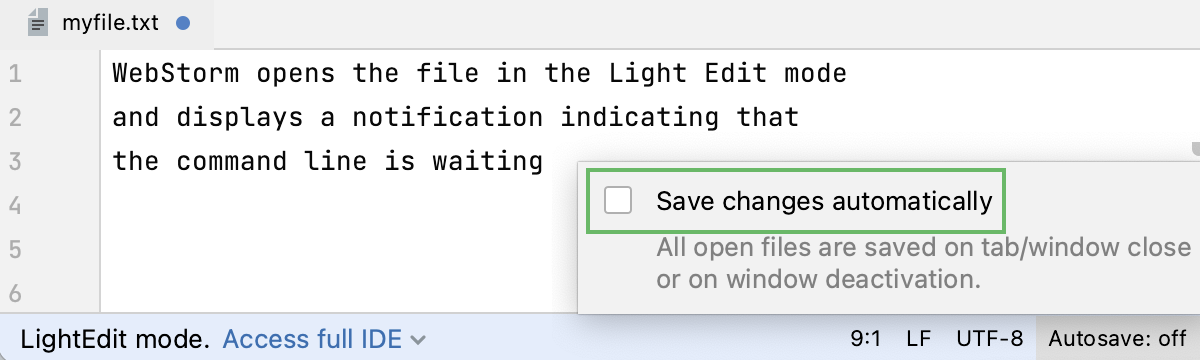
Task: Expand the chevron next to Access full IDE
Action: 418,341
